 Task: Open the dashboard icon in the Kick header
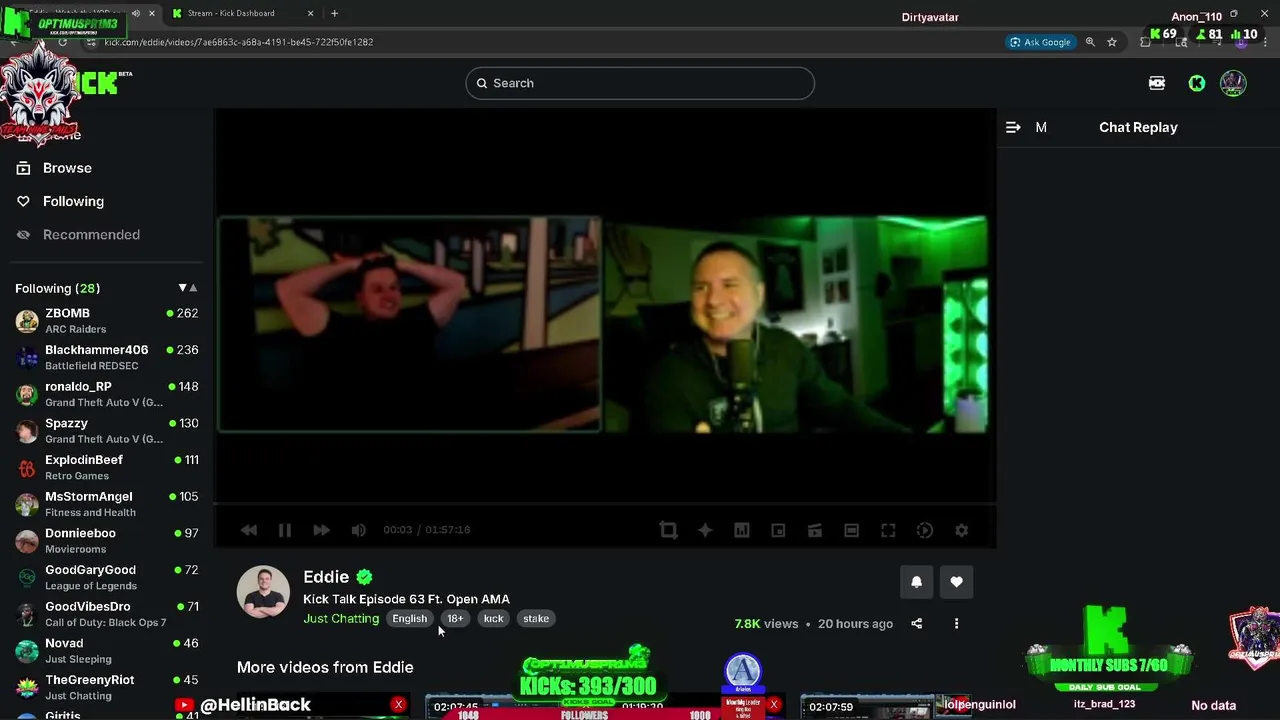(1157, 83)
